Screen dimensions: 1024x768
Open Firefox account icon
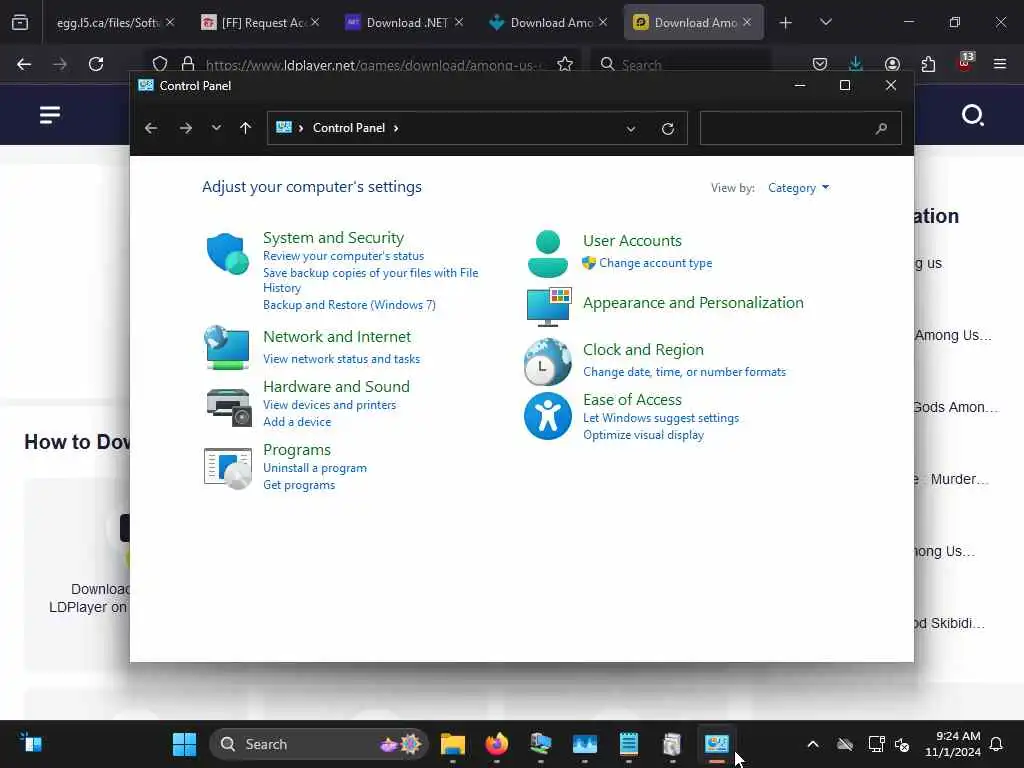tap(892, 64)
